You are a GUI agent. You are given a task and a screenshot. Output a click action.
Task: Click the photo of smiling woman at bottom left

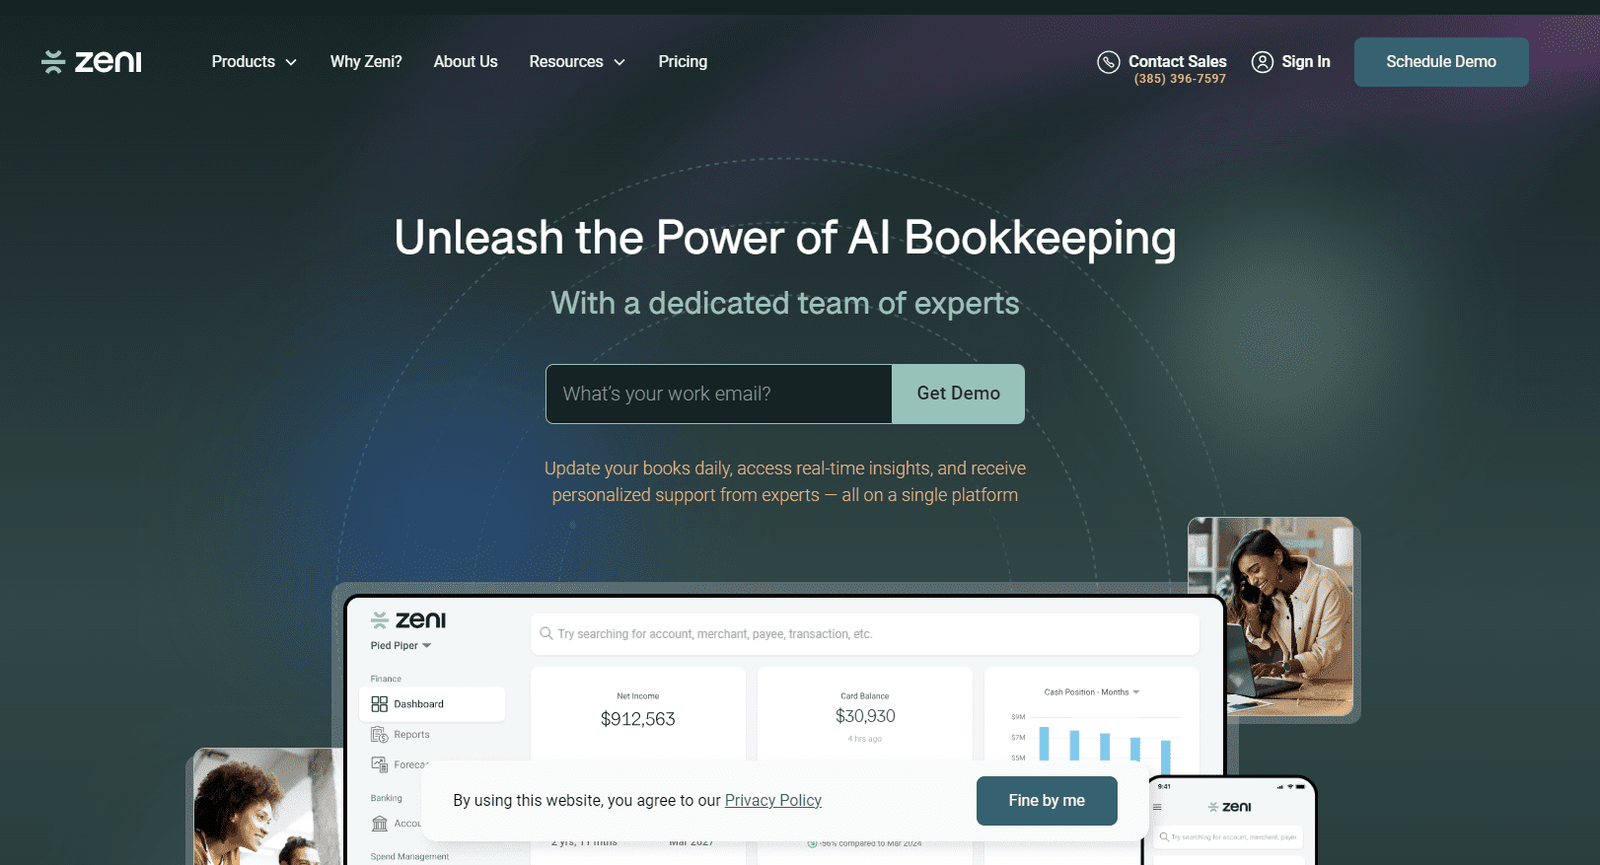[268, 807]
